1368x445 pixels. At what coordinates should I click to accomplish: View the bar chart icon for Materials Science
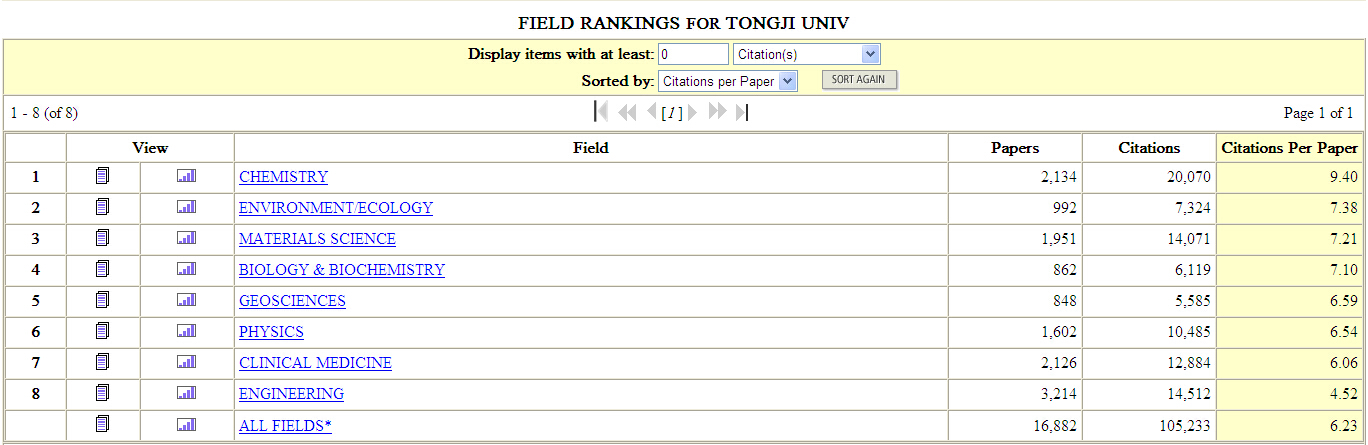(186, 238)
